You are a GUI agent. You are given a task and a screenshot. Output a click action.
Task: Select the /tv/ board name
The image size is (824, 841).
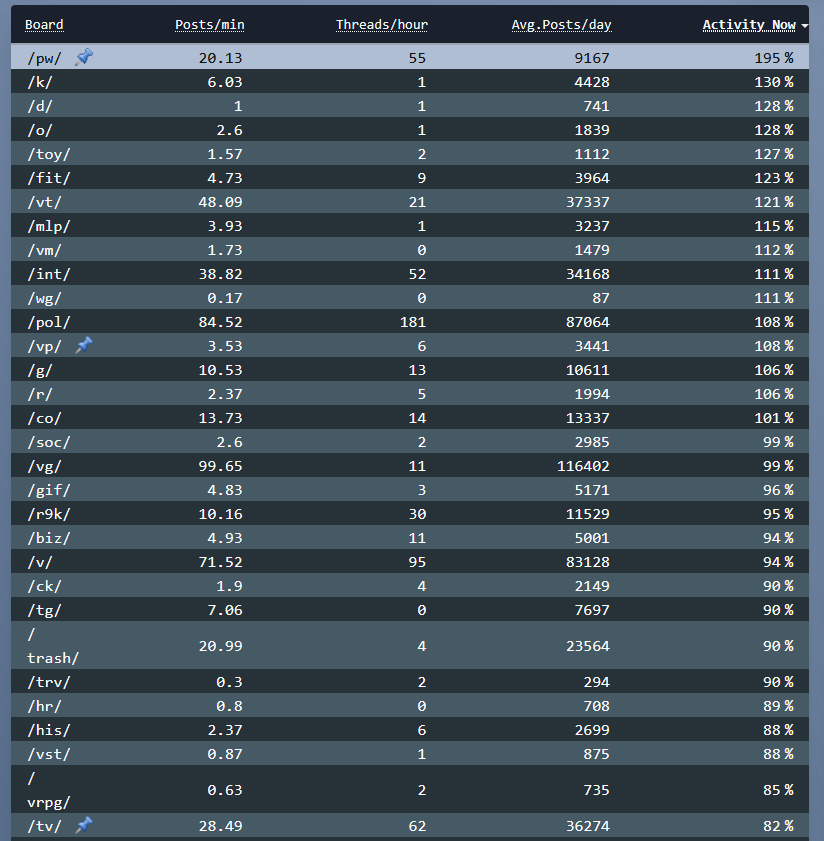pyautogui.click(x=45, y=826)
